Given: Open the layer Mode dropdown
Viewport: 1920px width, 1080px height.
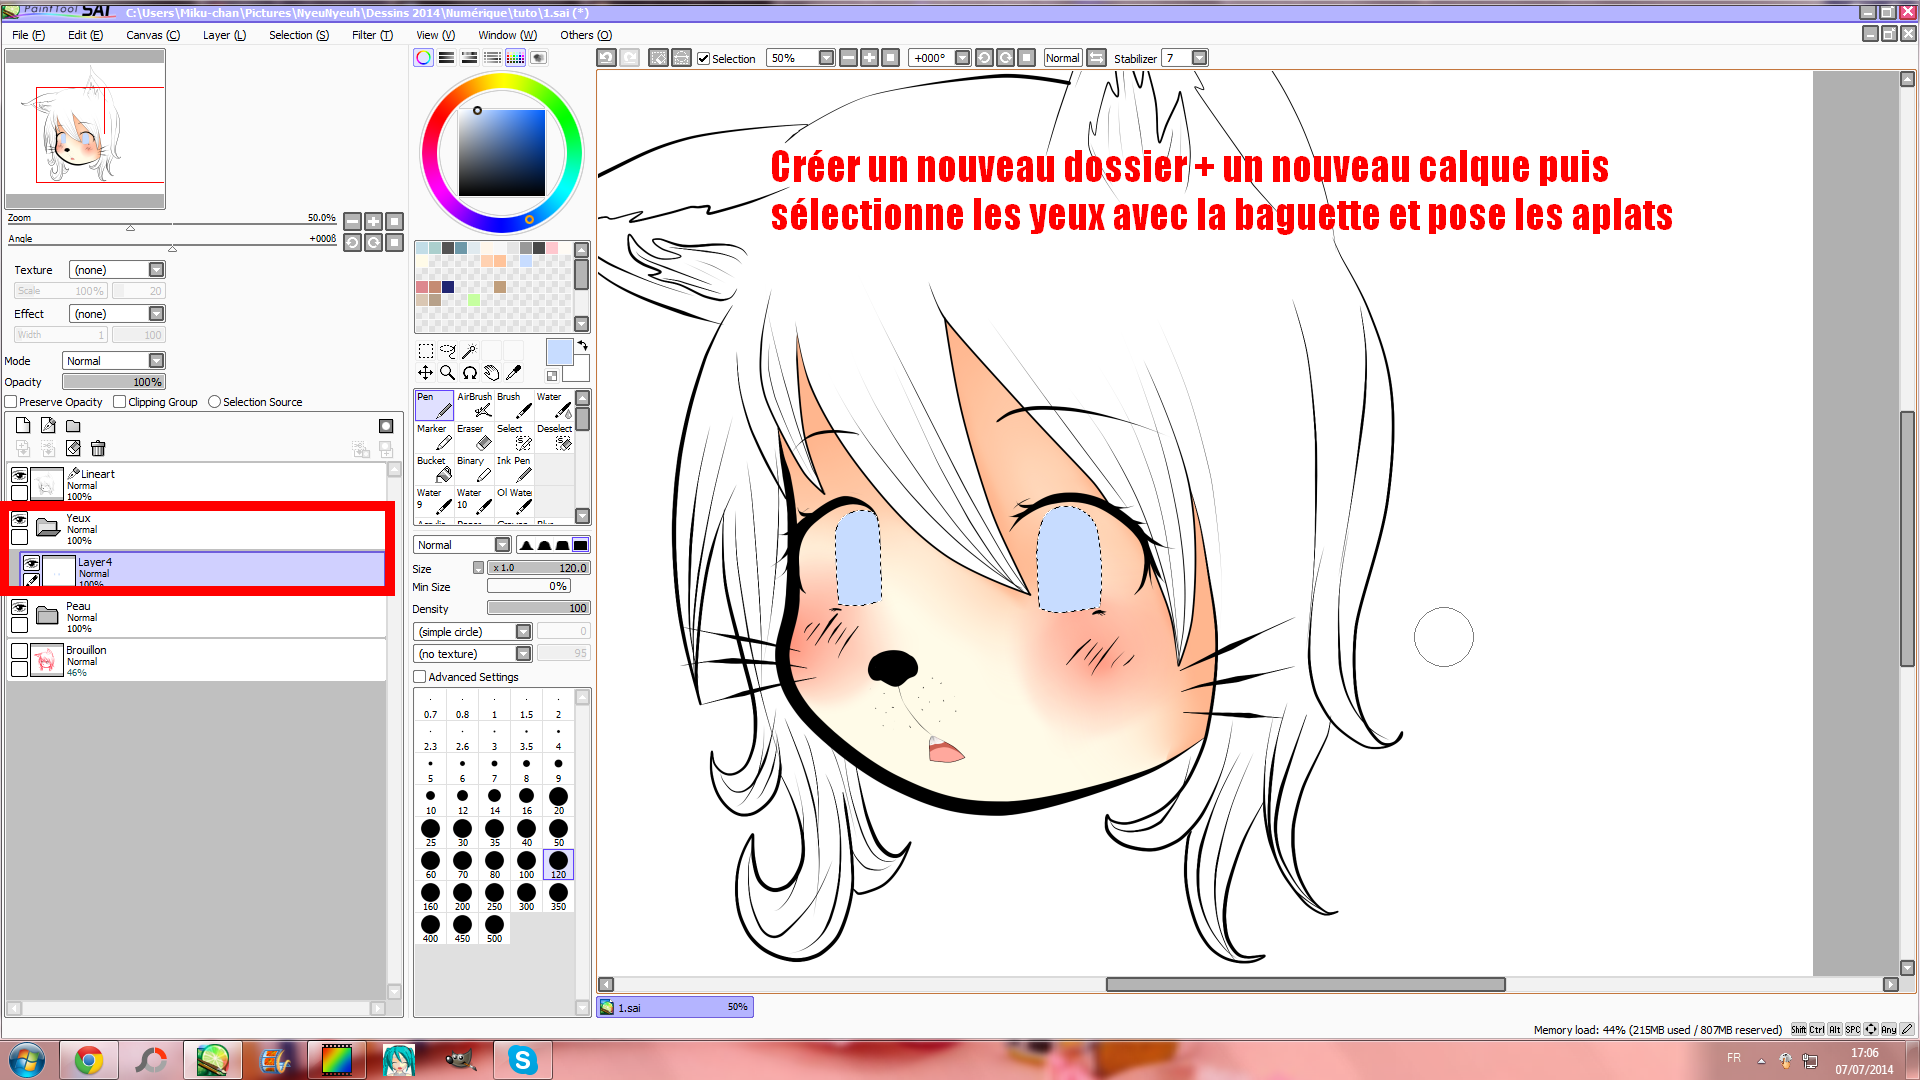Looking at the screenshot, I should tap(156, 361).
